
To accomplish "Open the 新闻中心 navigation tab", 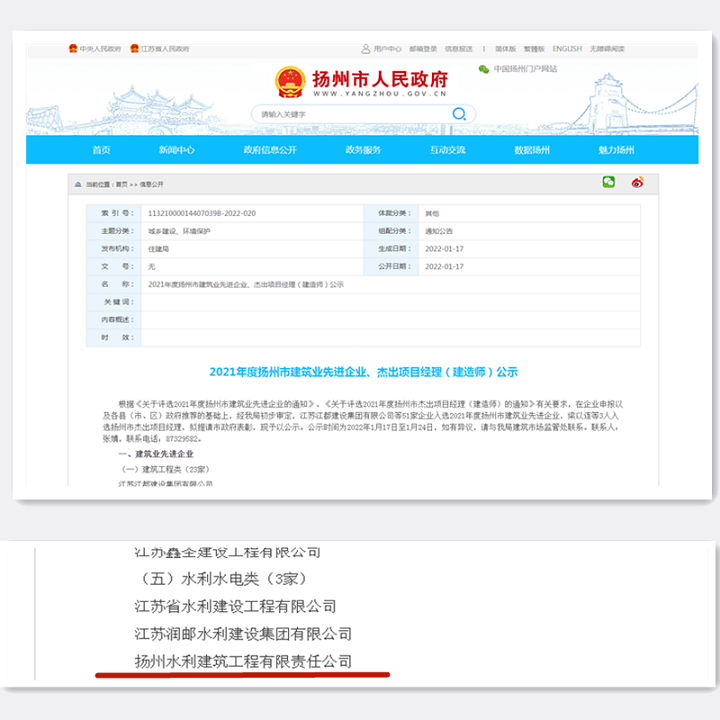I will (x=177, y=150).
